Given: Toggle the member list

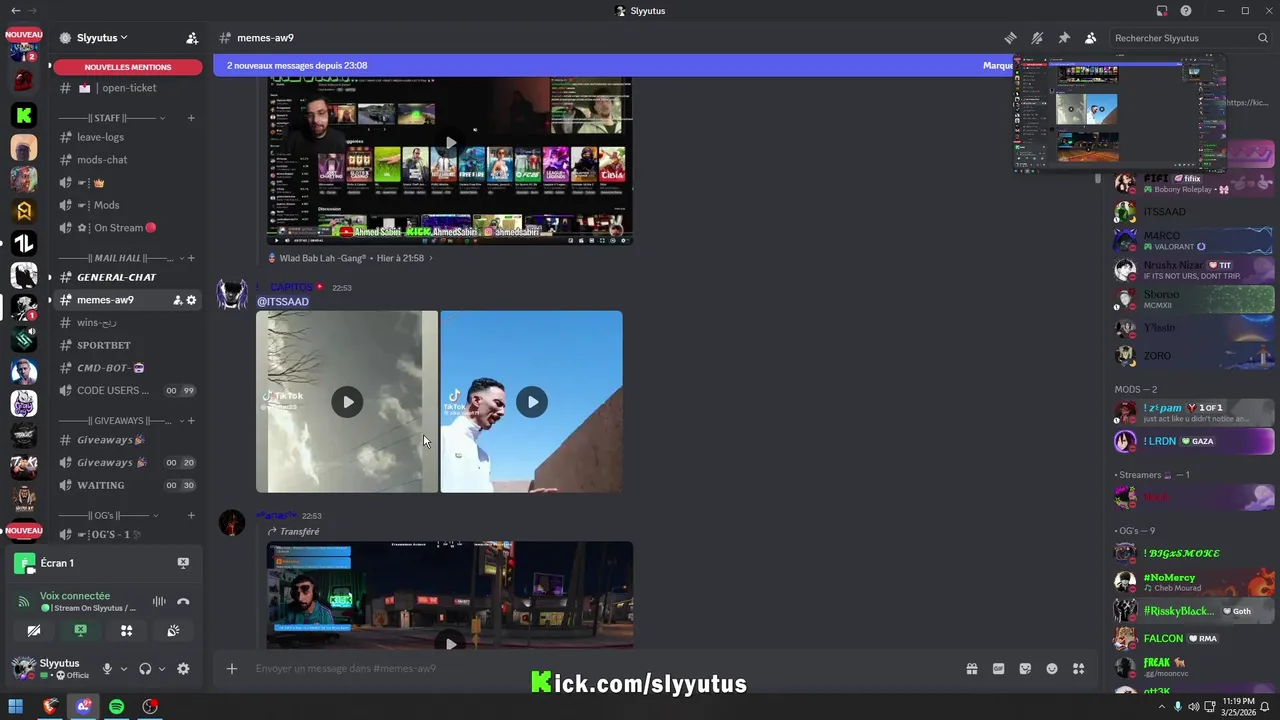Looking at the screenshot, I should 1091,38.
